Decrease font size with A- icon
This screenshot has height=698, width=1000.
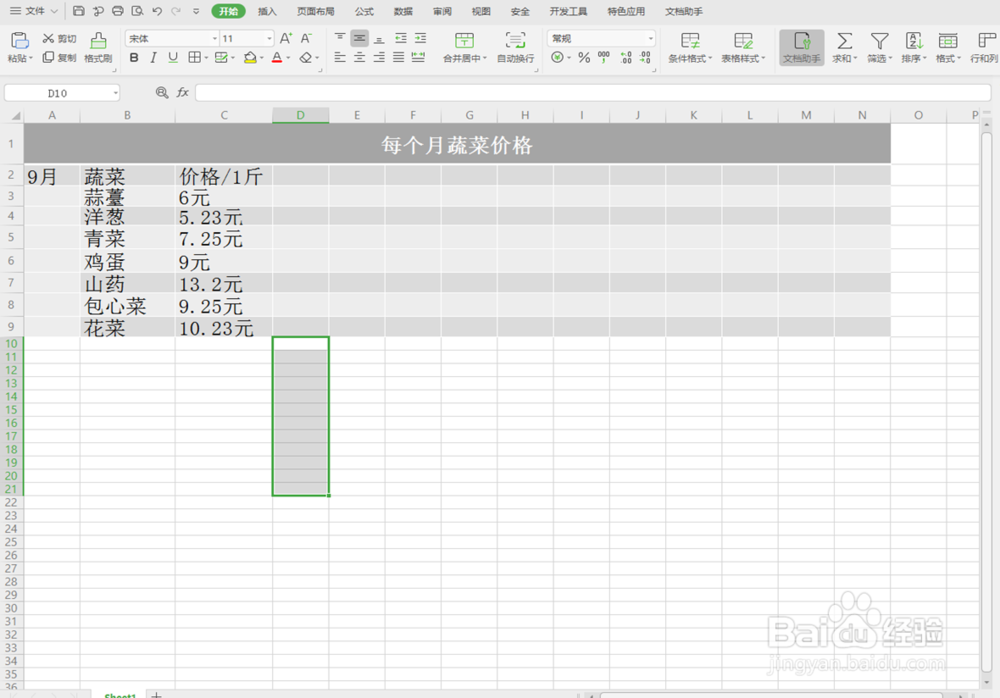(307, 38)
